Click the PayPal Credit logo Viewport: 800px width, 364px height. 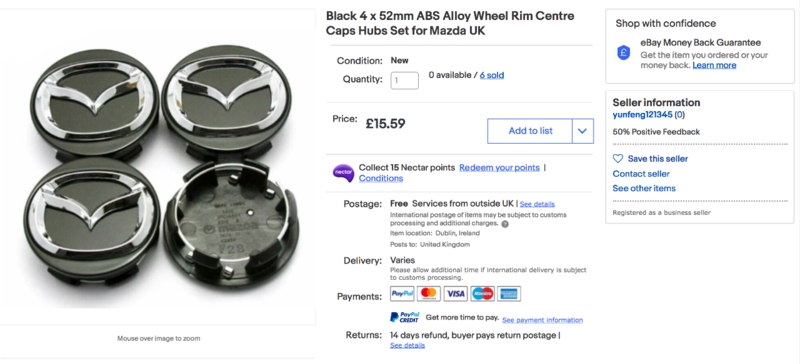[405, 318]
